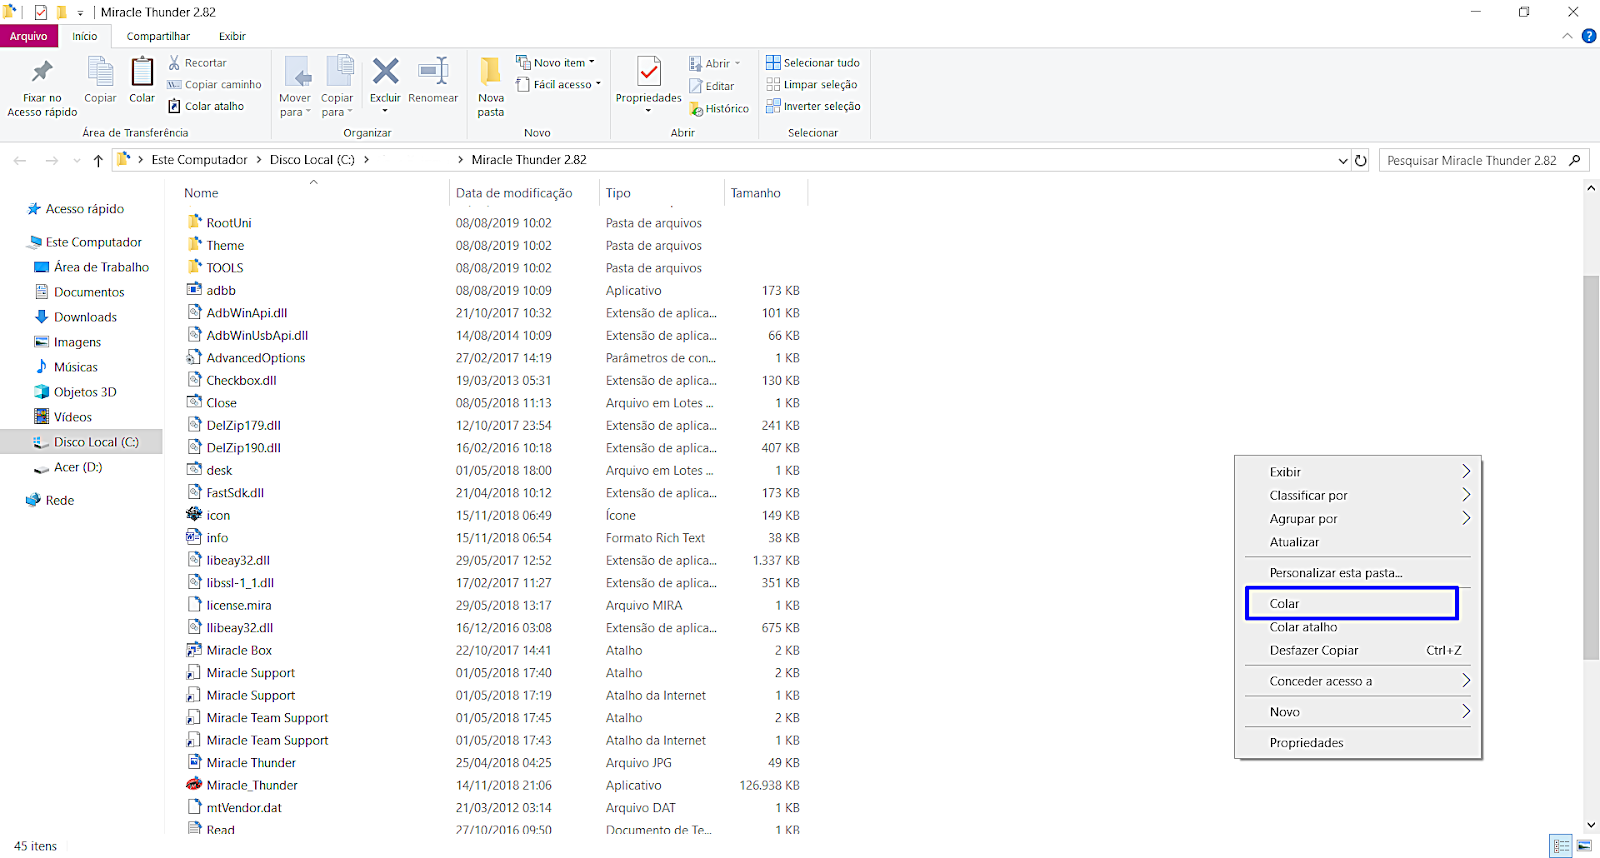This screenshot has height=858, width=1600.
Task: Expand the Novo item dropdown
Action: [556, 62]
